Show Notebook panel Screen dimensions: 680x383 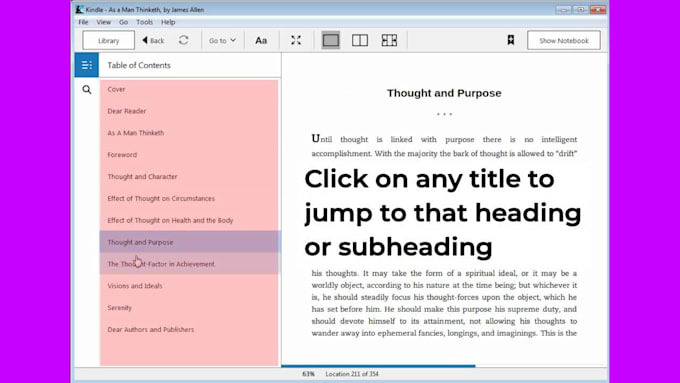(x=564, y=40)
